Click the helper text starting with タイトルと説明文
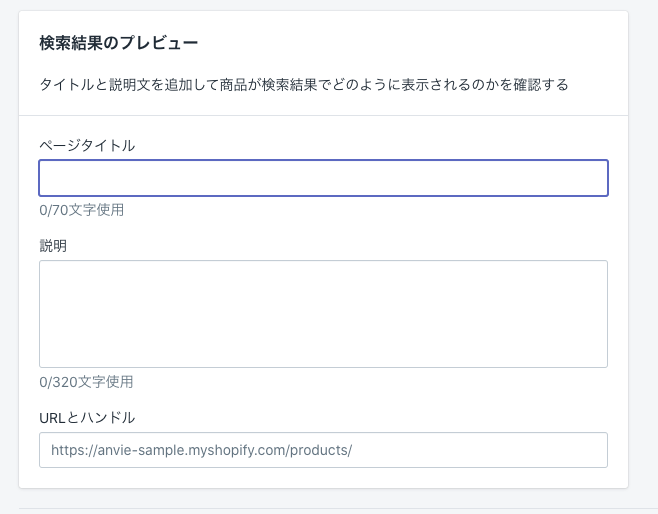658x514 pixels. (x=303, y=85)
